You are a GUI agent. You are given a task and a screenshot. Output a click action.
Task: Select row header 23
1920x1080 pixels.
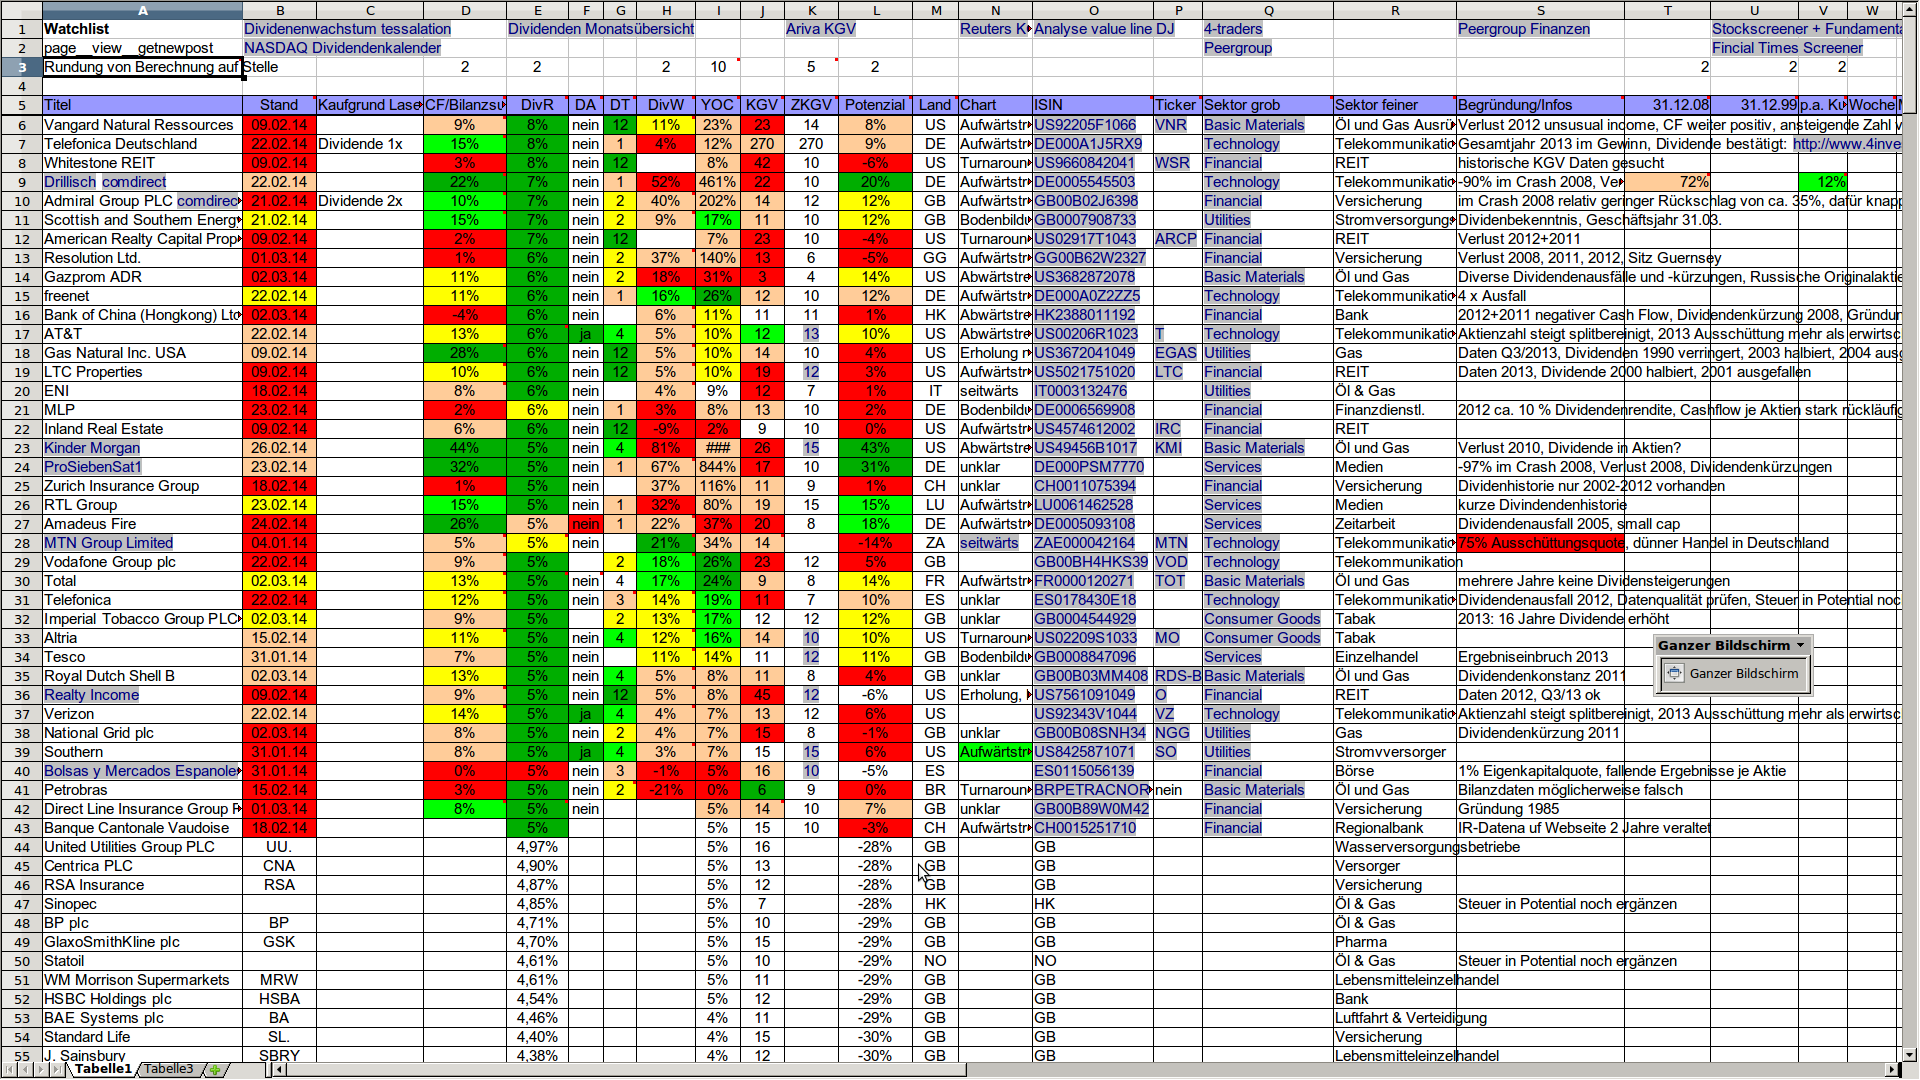[x=21, y=448]
